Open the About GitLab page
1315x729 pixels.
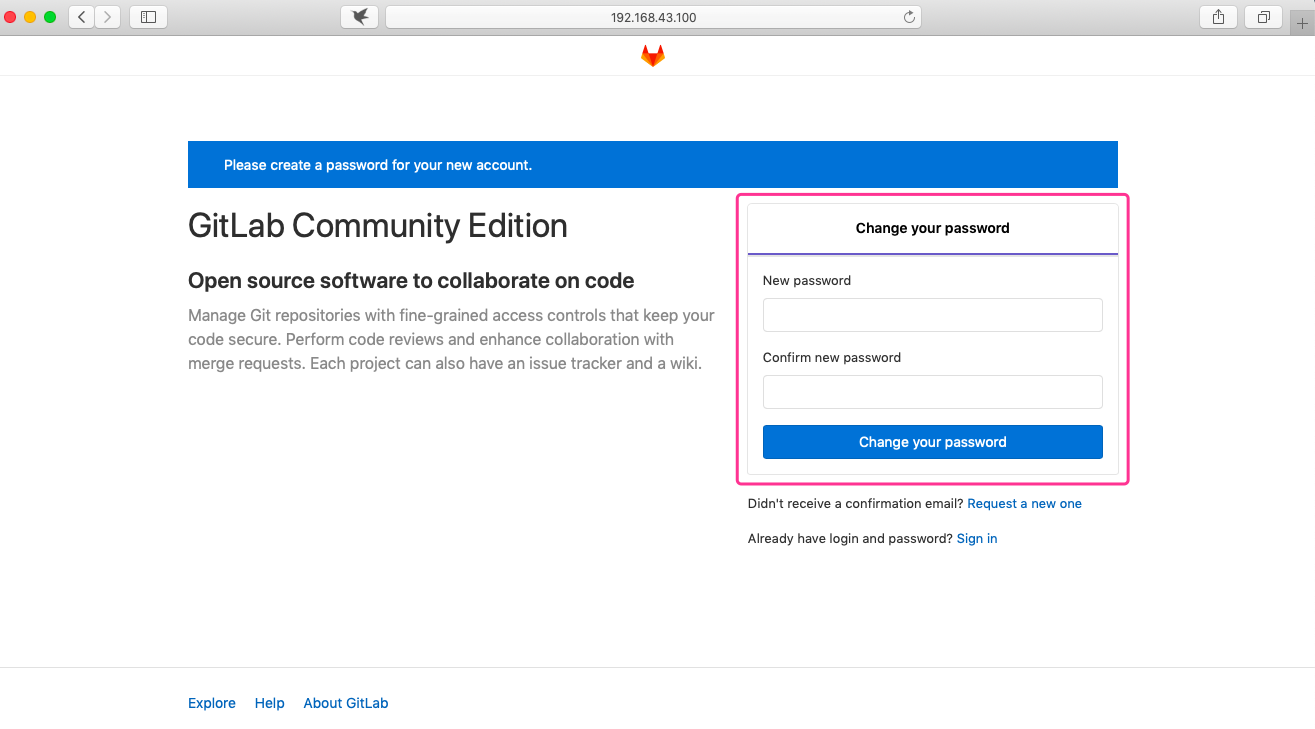coord(345,703)
